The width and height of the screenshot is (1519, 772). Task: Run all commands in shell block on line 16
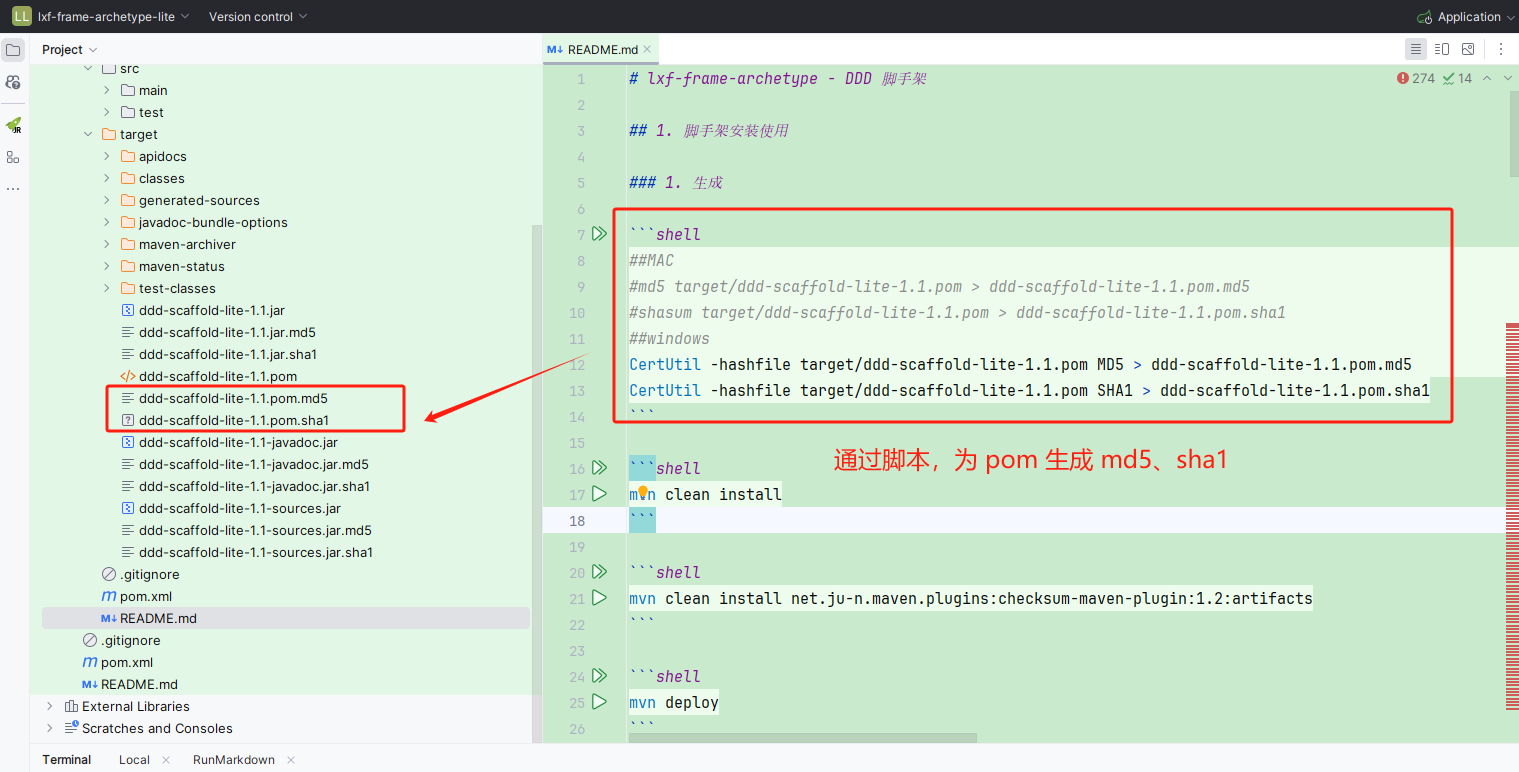click(599, 468)
